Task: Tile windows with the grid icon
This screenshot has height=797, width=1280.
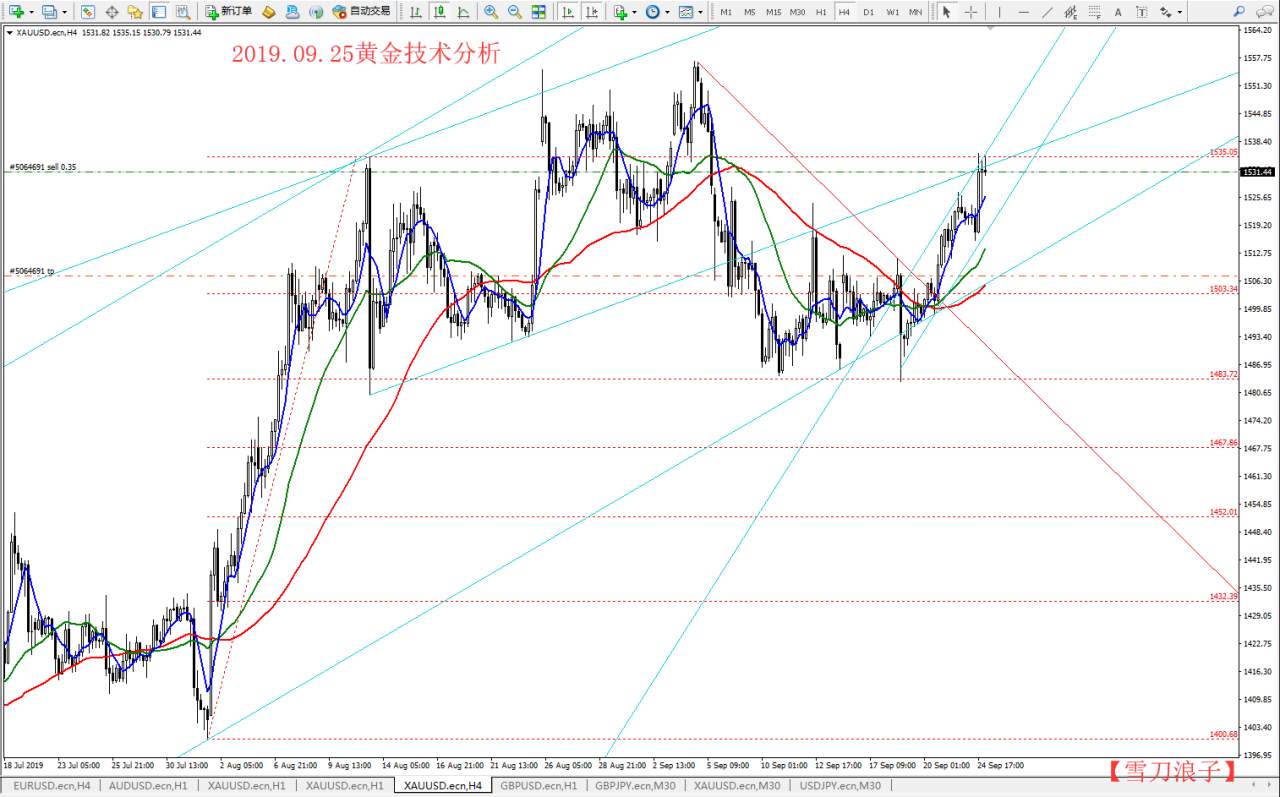Action: [x=539, y=12]
